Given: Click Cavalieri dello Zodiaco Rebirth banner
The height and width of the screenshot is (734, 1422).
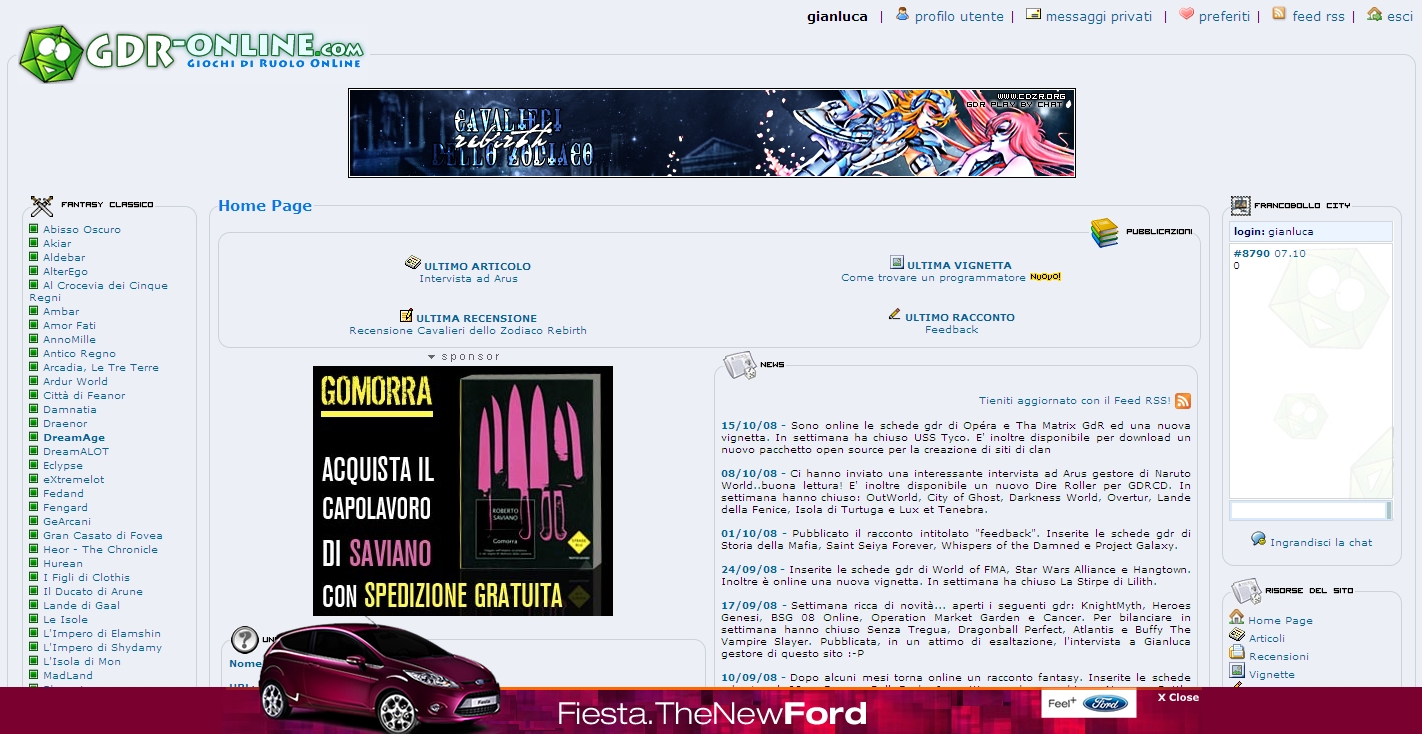Looking at the screenshot, I should click(x=712, y=133).
